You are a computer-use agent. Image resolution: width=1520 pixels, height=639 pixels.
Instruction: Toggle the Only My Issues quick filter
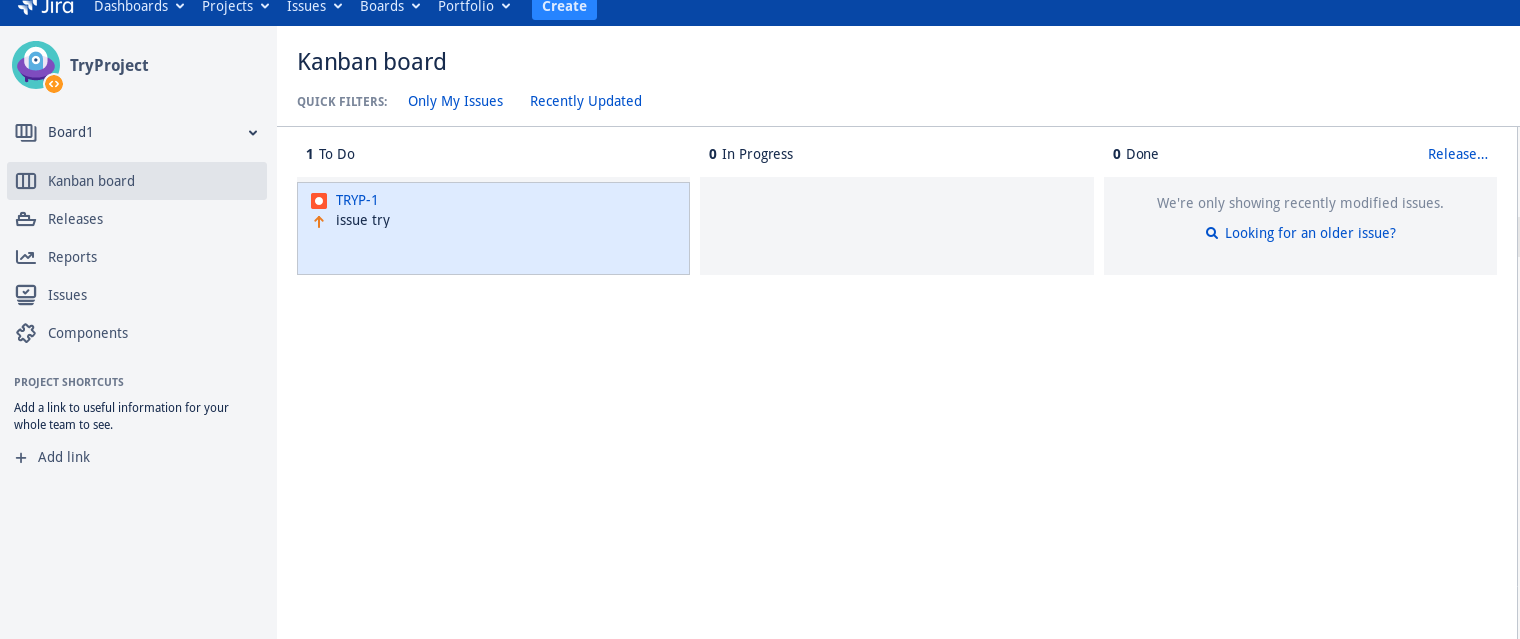click(456, 101)
